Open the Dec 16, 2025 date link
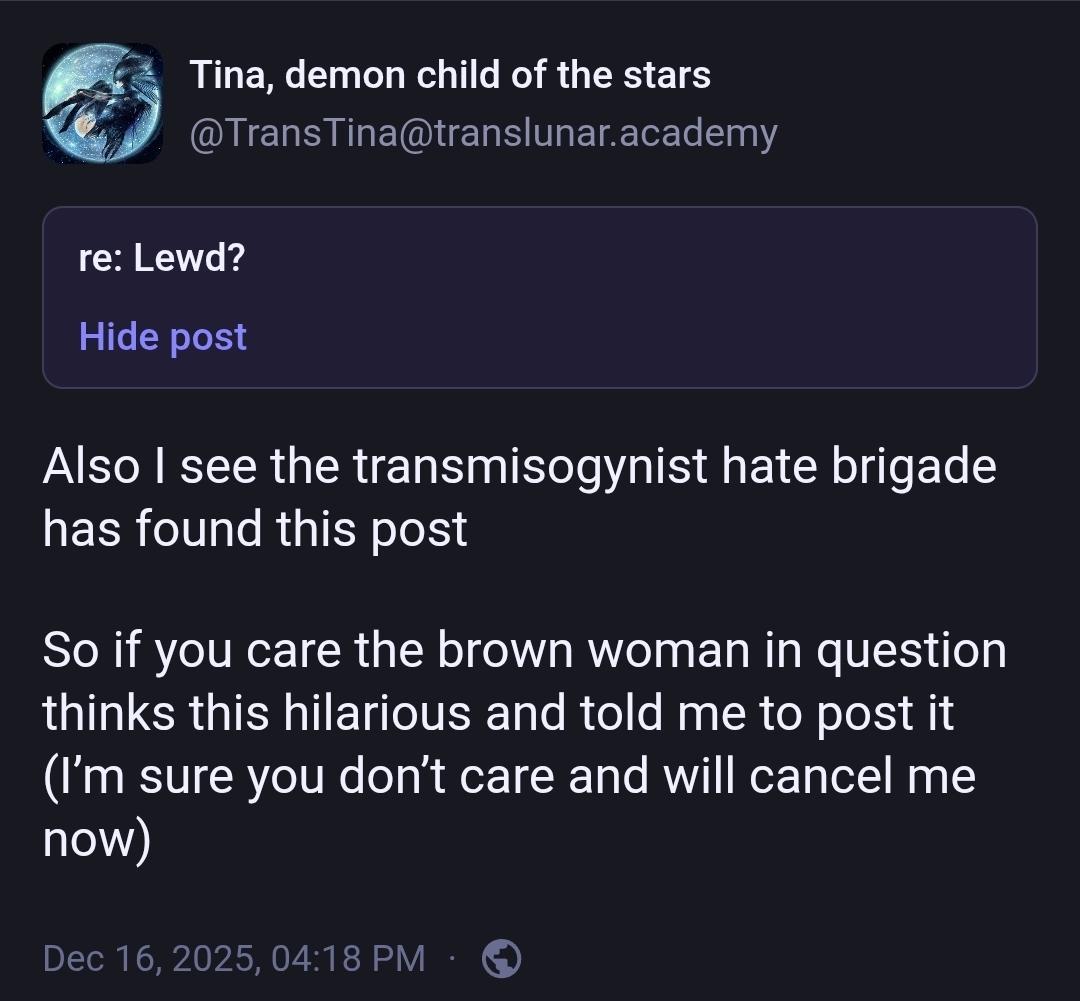1080x1001 pixels. [x=152, y=958]
